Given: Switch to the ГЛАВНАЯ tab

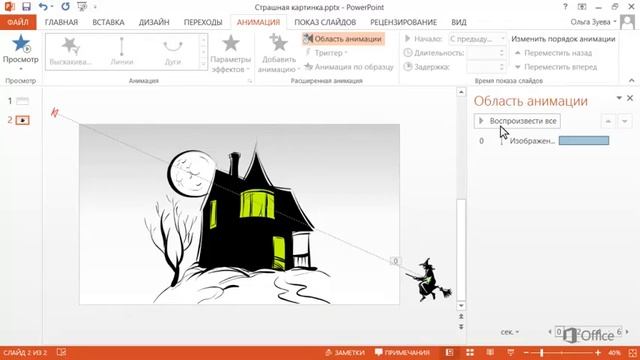Looking at the screenshot, I should point(61,22).
